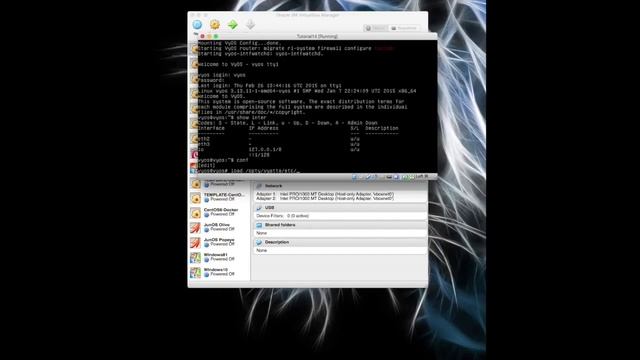Zoom the running VM window with green button
This screenshot has width=640, height=360.
tap(216, 36)
